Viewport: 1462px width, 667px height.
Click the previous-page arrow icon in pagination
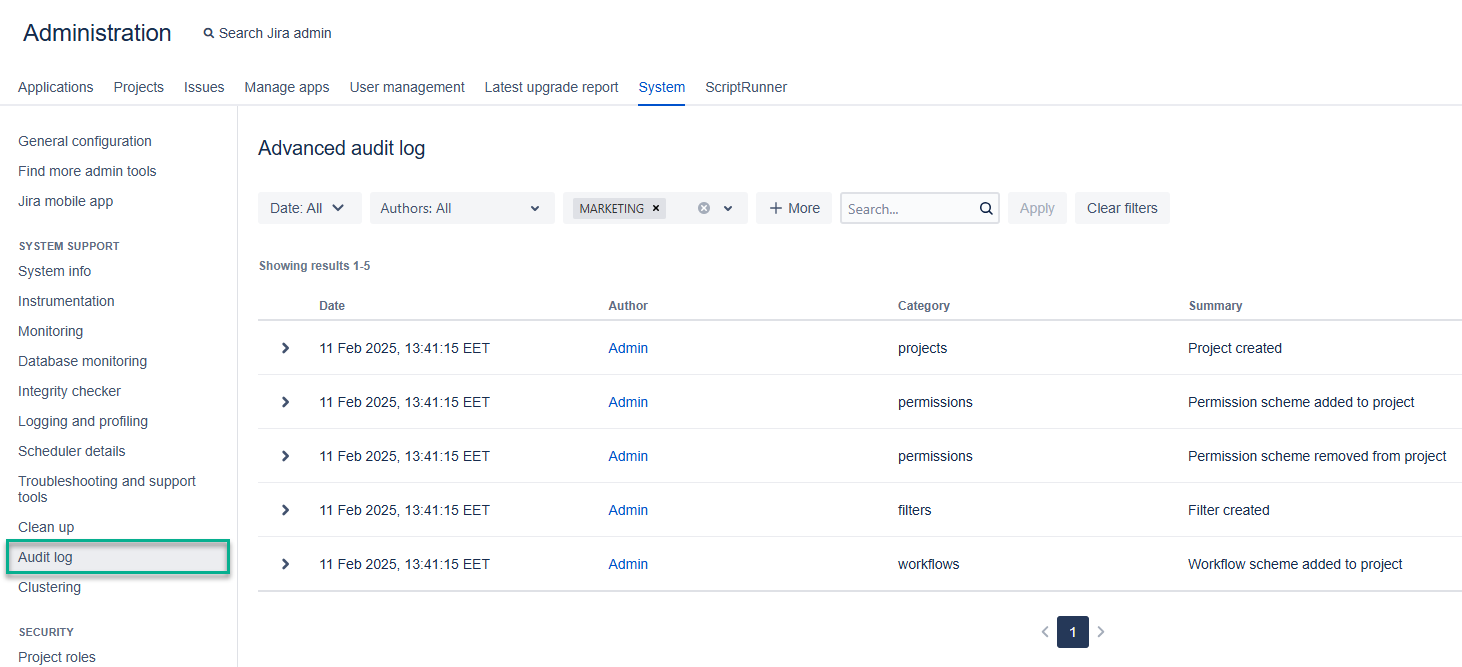click(x=1045, y=631)
